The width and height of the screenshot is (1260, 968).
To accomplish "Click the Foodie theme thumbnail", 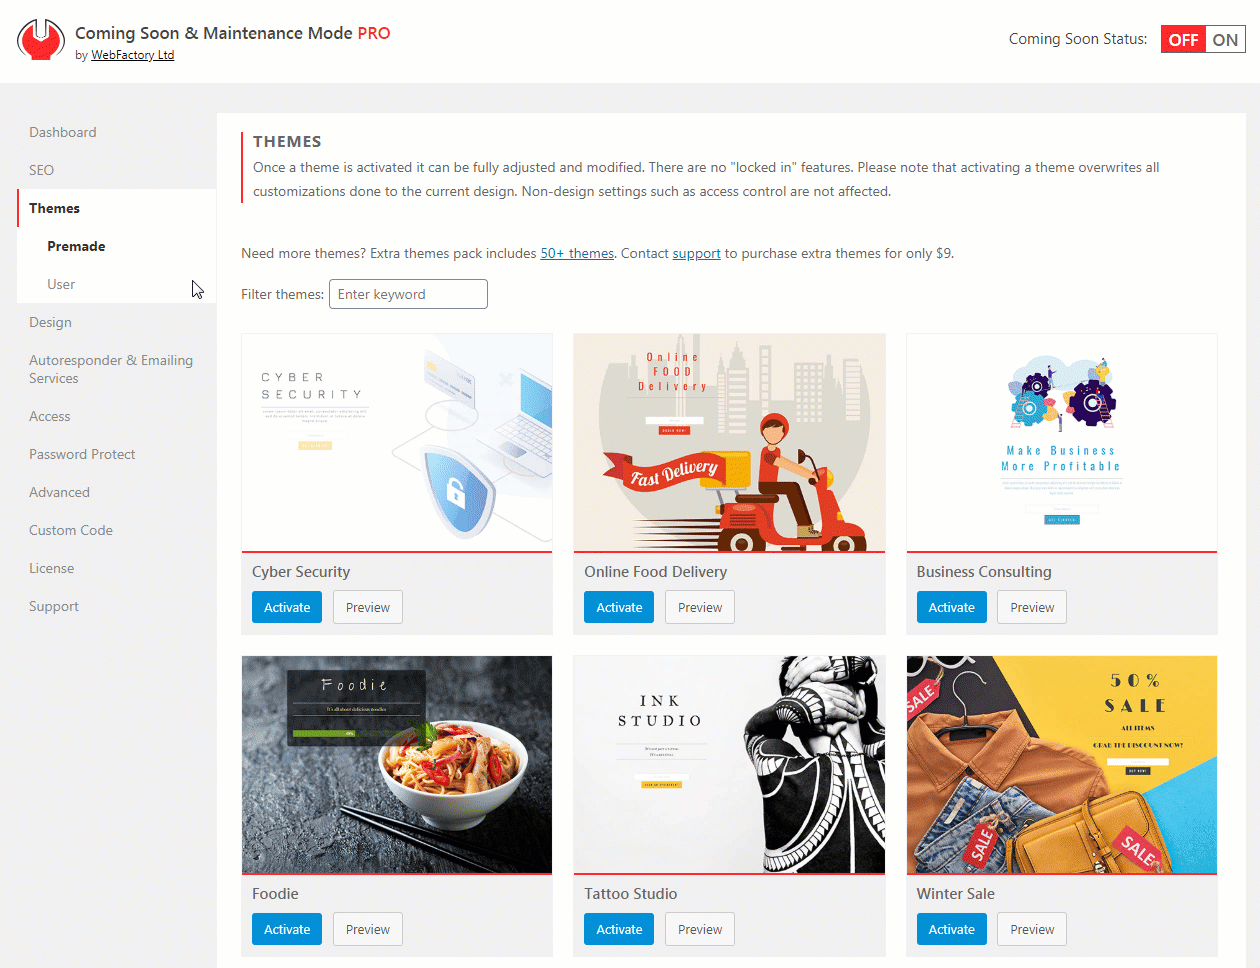I will (397, 764).
